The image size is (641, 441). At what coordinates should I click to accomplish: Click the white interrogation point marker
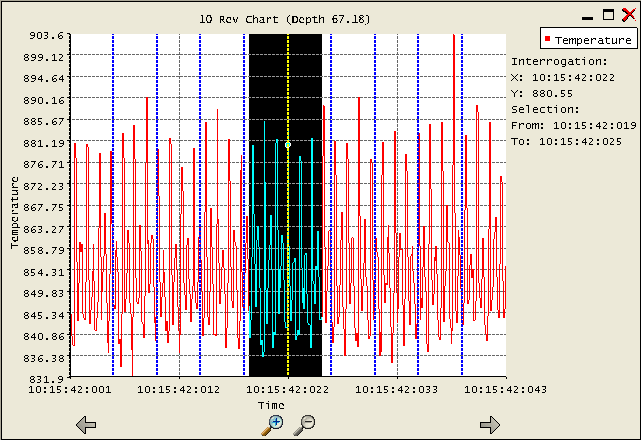[x=288, y=145]
